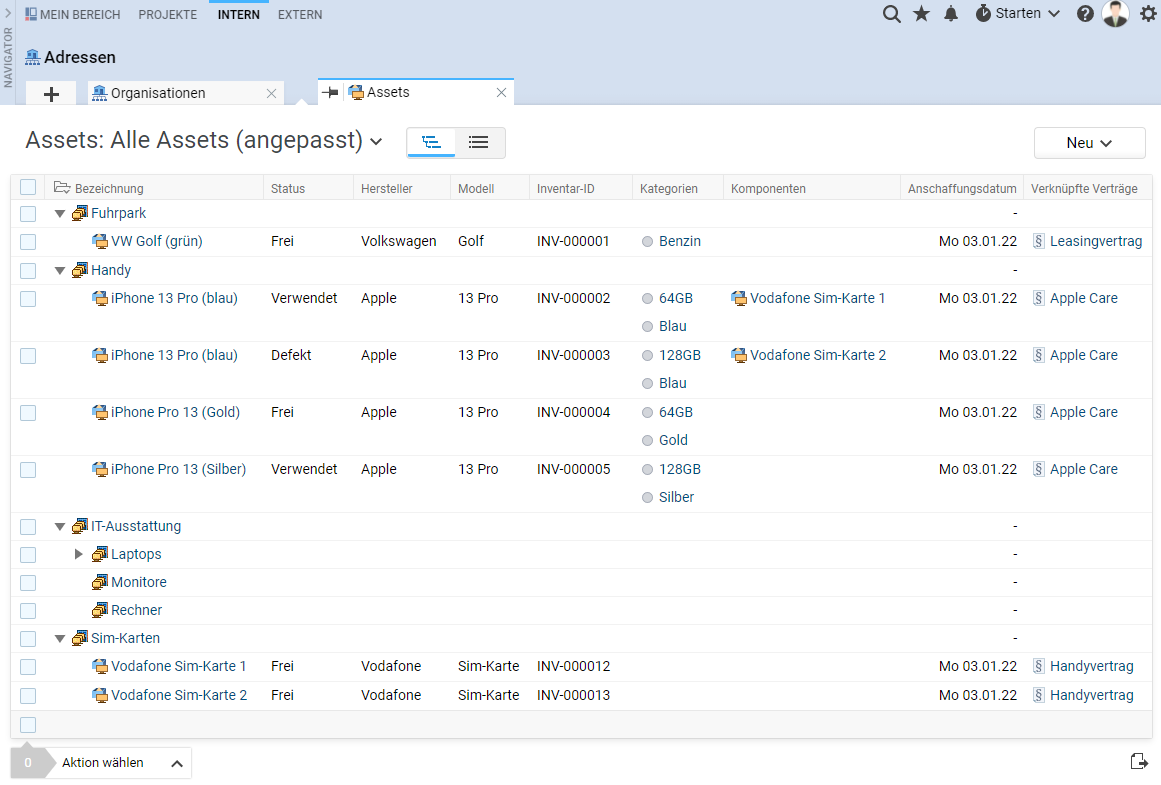The height and width of the screenshot is (785, 1161).
Task: Click the Rechner group icon
Action: [x=100, y=610]
